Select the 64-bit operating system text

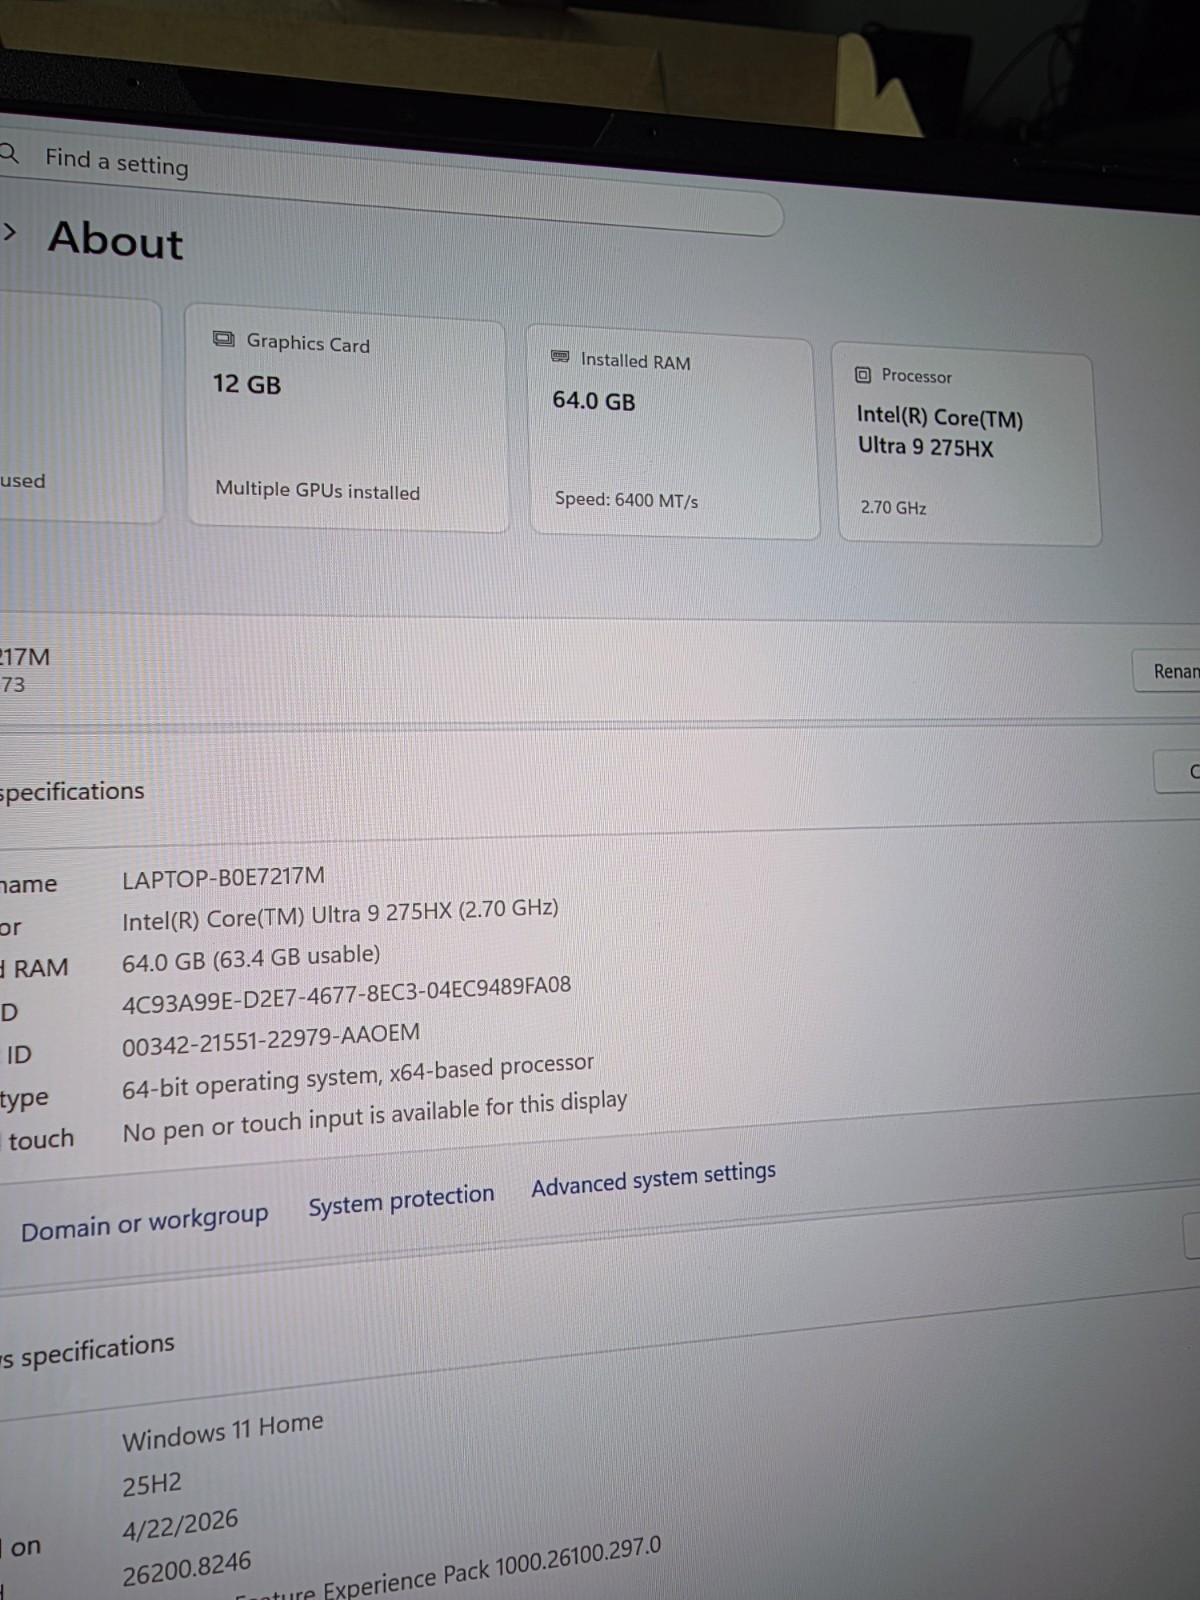coord(358,1077)
